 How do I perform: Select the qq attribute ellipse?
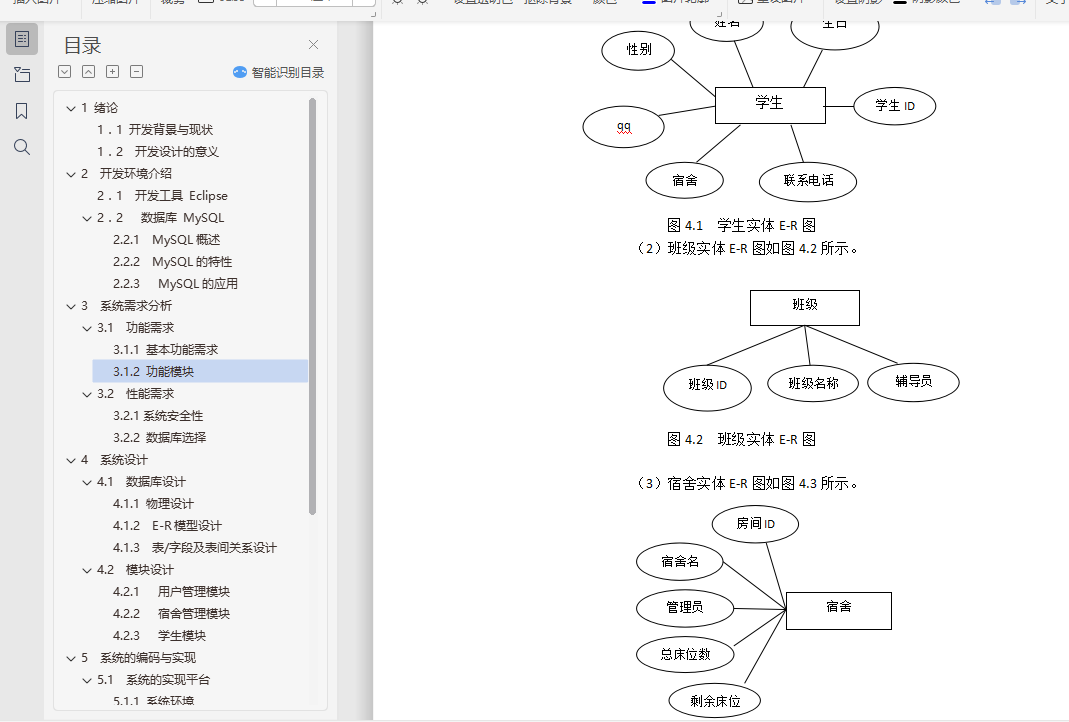coord(624,127)
